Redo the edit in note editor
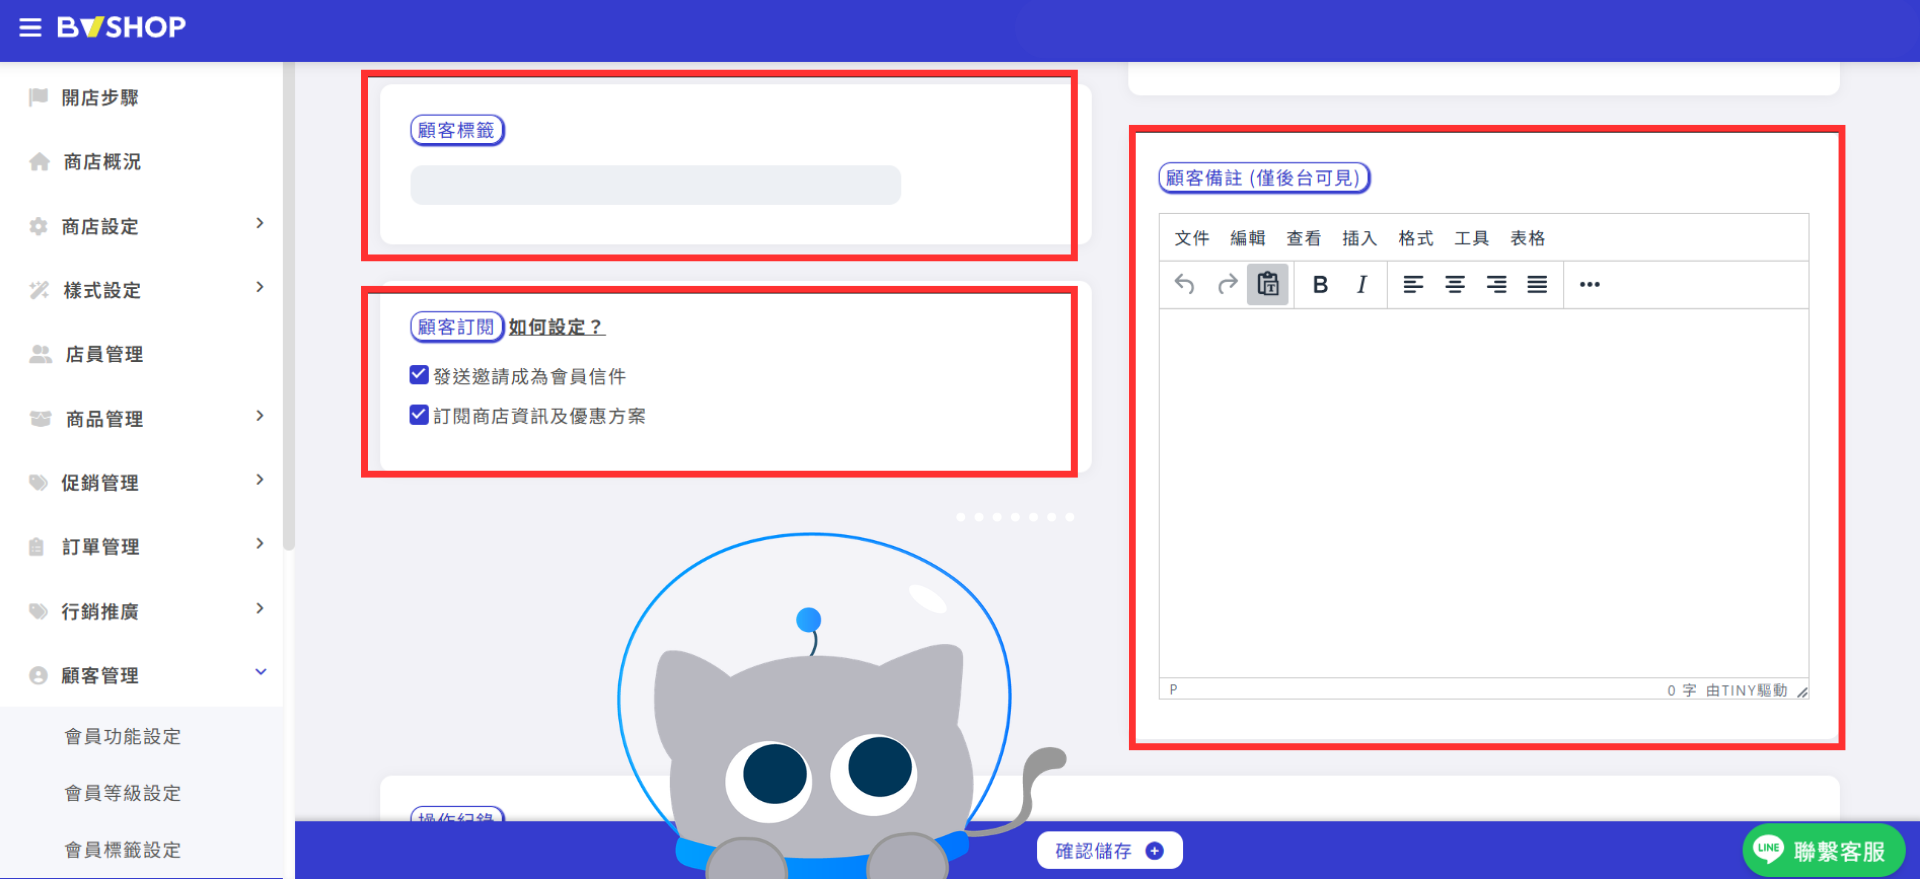The width and height of the screenshot is (1920, 879). pos(1227,285)
